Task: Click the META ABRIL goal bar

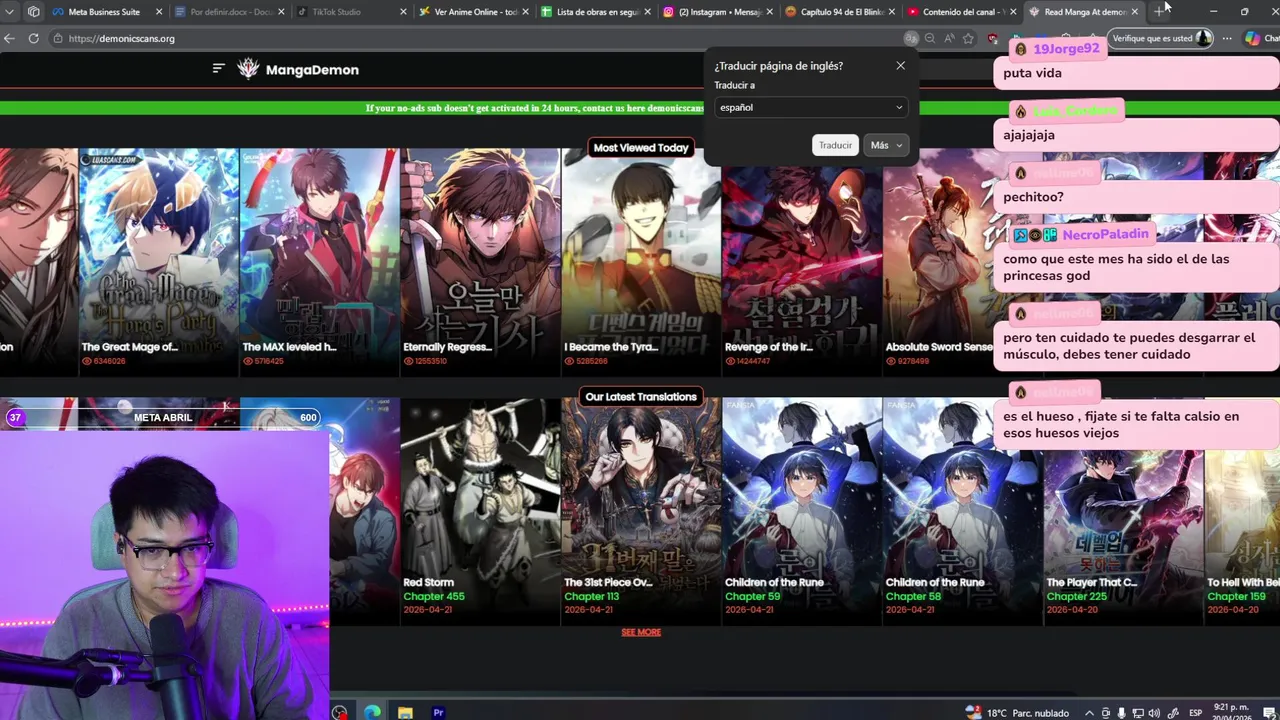Action: (x=164, y=417)
